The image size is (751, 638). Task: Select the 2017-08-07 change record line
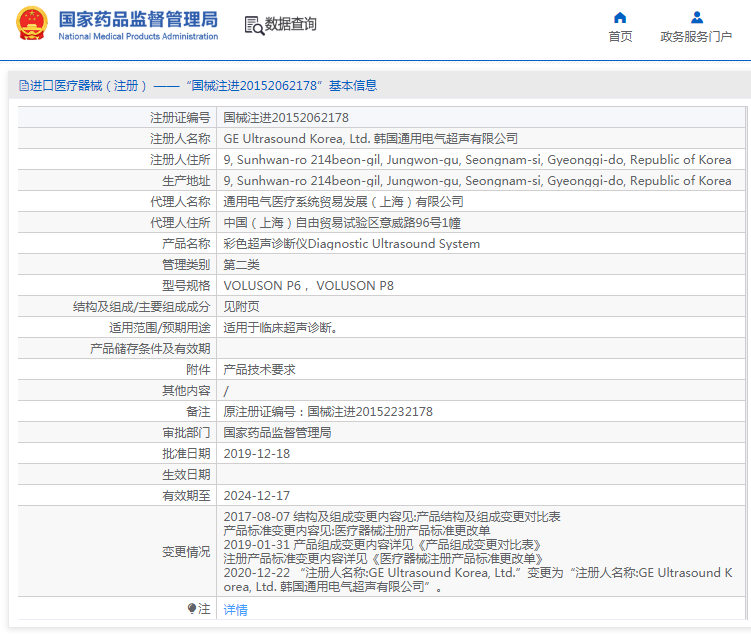pyautogui.click(x=392, y=517)
